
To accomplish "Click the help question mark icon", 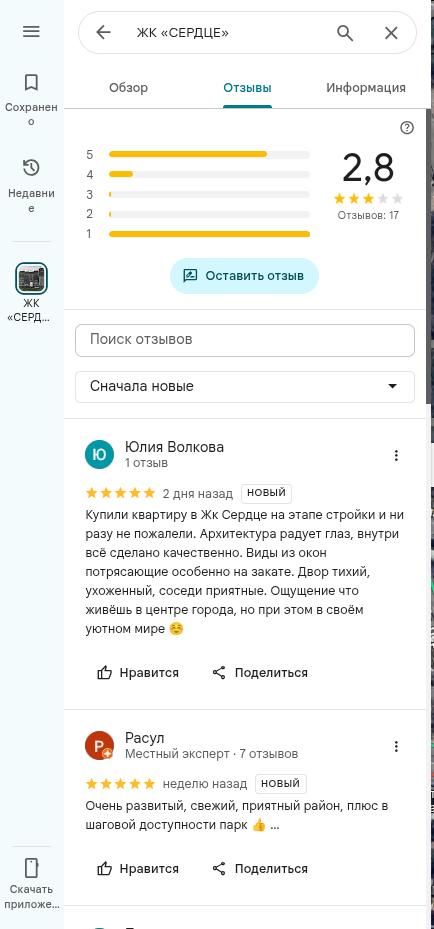I will pyautogui.click(x=407, y=128).
